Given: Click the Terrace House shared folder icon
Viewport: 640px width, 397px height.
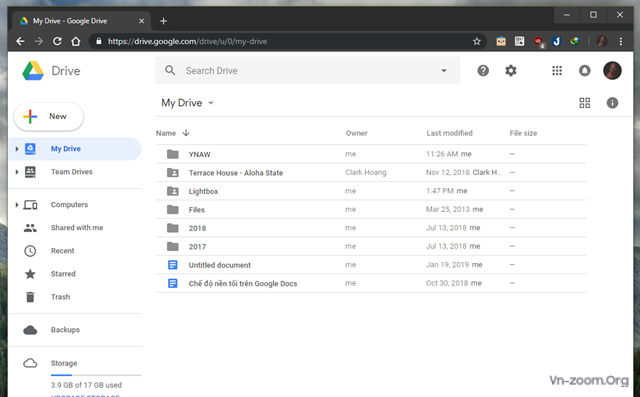Looking at the screenshot, I should point(173,173).
